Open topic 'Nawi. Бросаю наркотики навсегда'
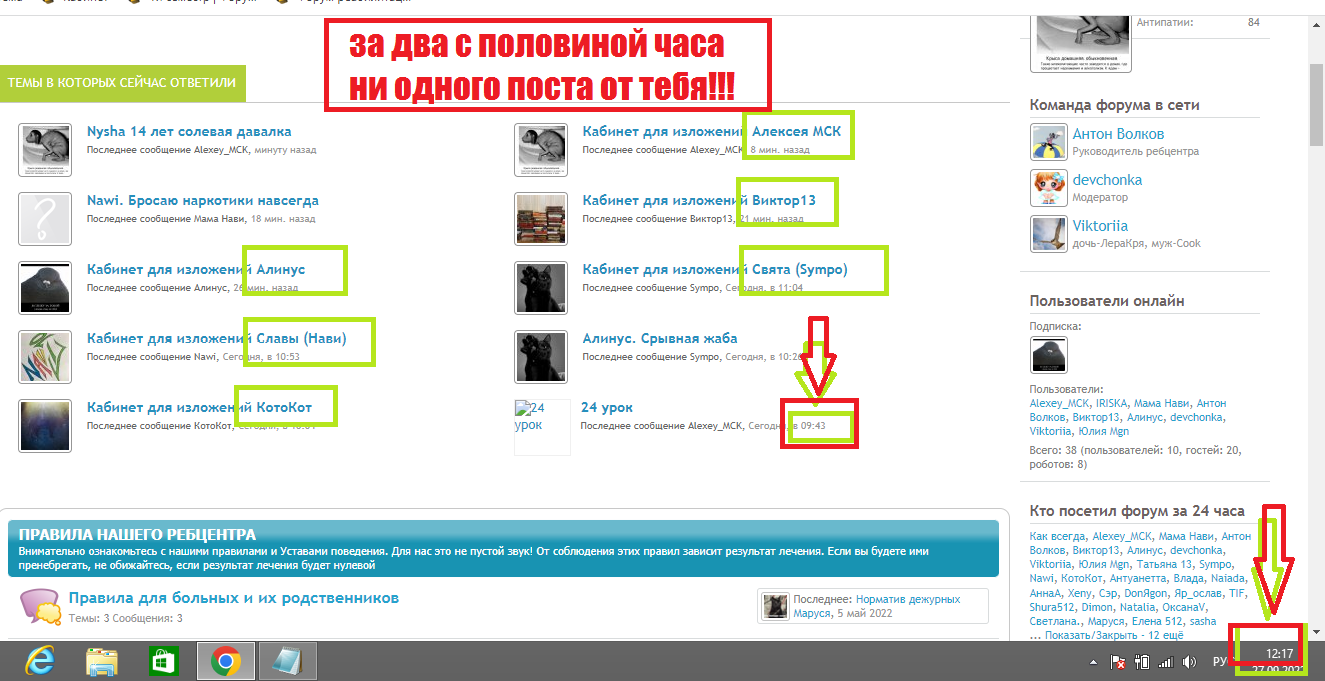 coord(202,200)
